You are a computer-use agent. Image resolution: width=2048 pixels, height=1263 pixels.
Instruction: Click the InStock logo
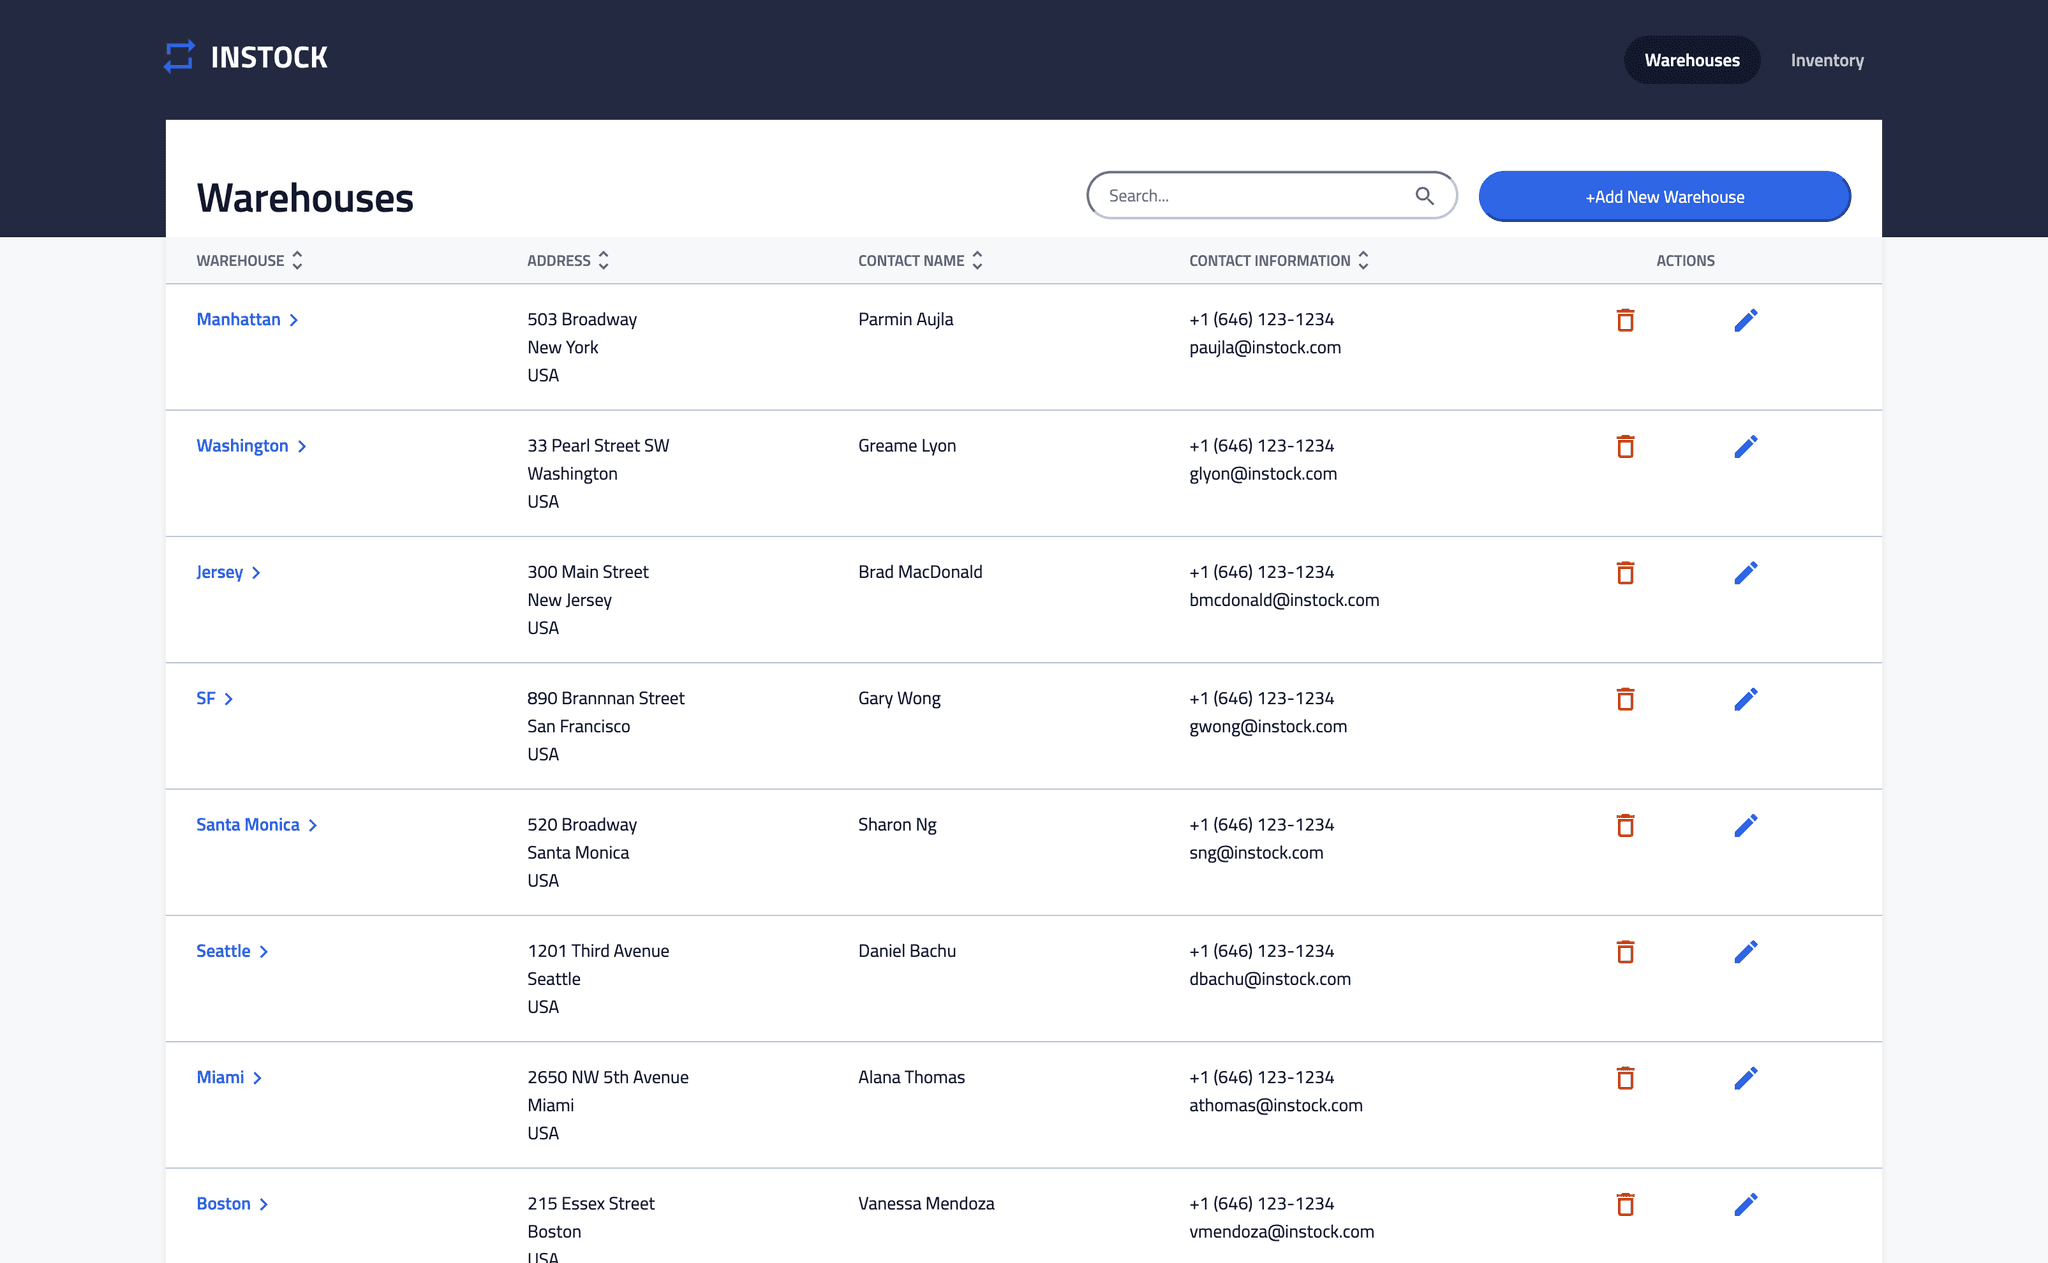point(246,57)
